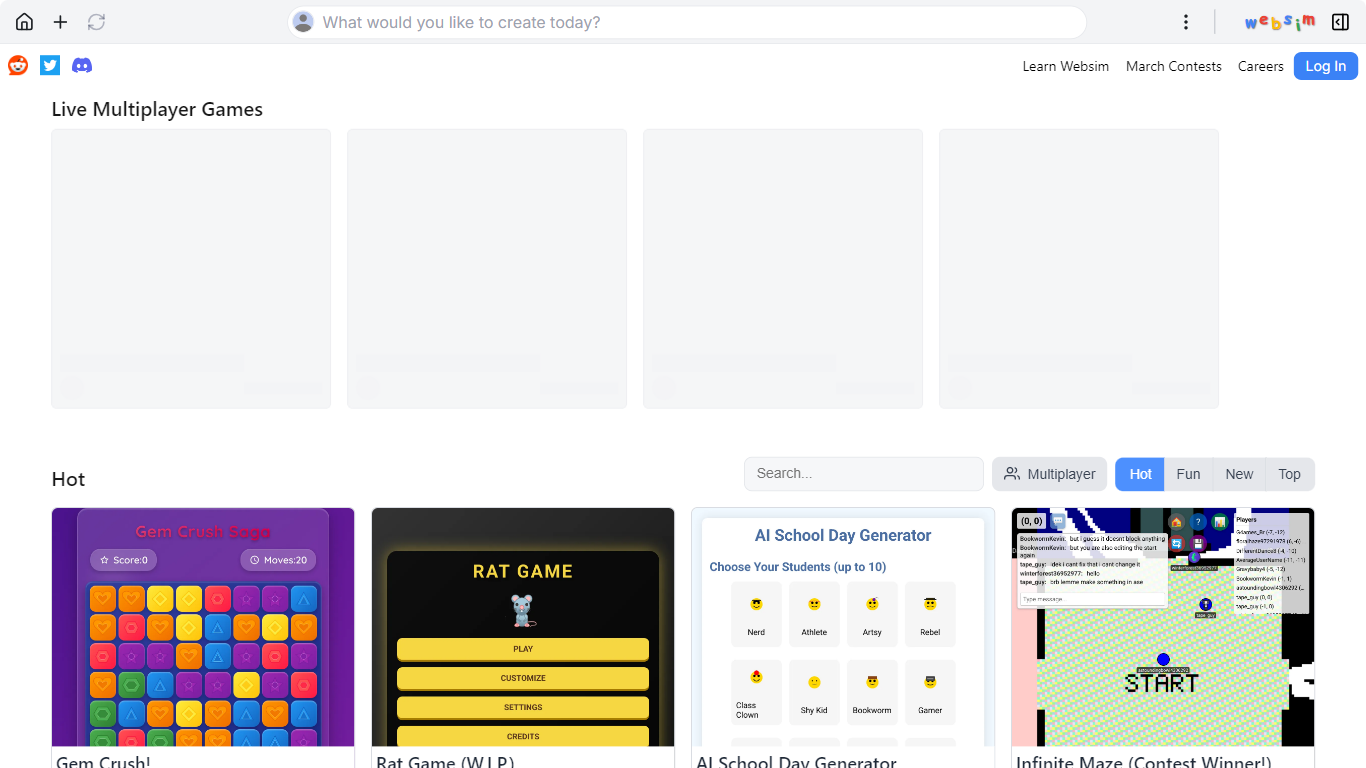
Task: Open the Reddit community icon
Action: coord(18,65)
